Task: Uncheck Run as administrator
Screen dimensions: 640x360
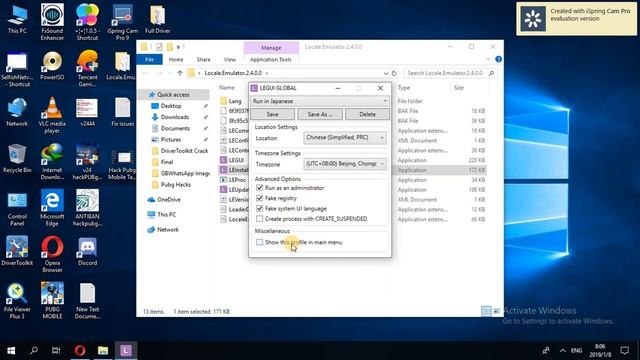Action: pyautogui.click(x=260, y=188)
